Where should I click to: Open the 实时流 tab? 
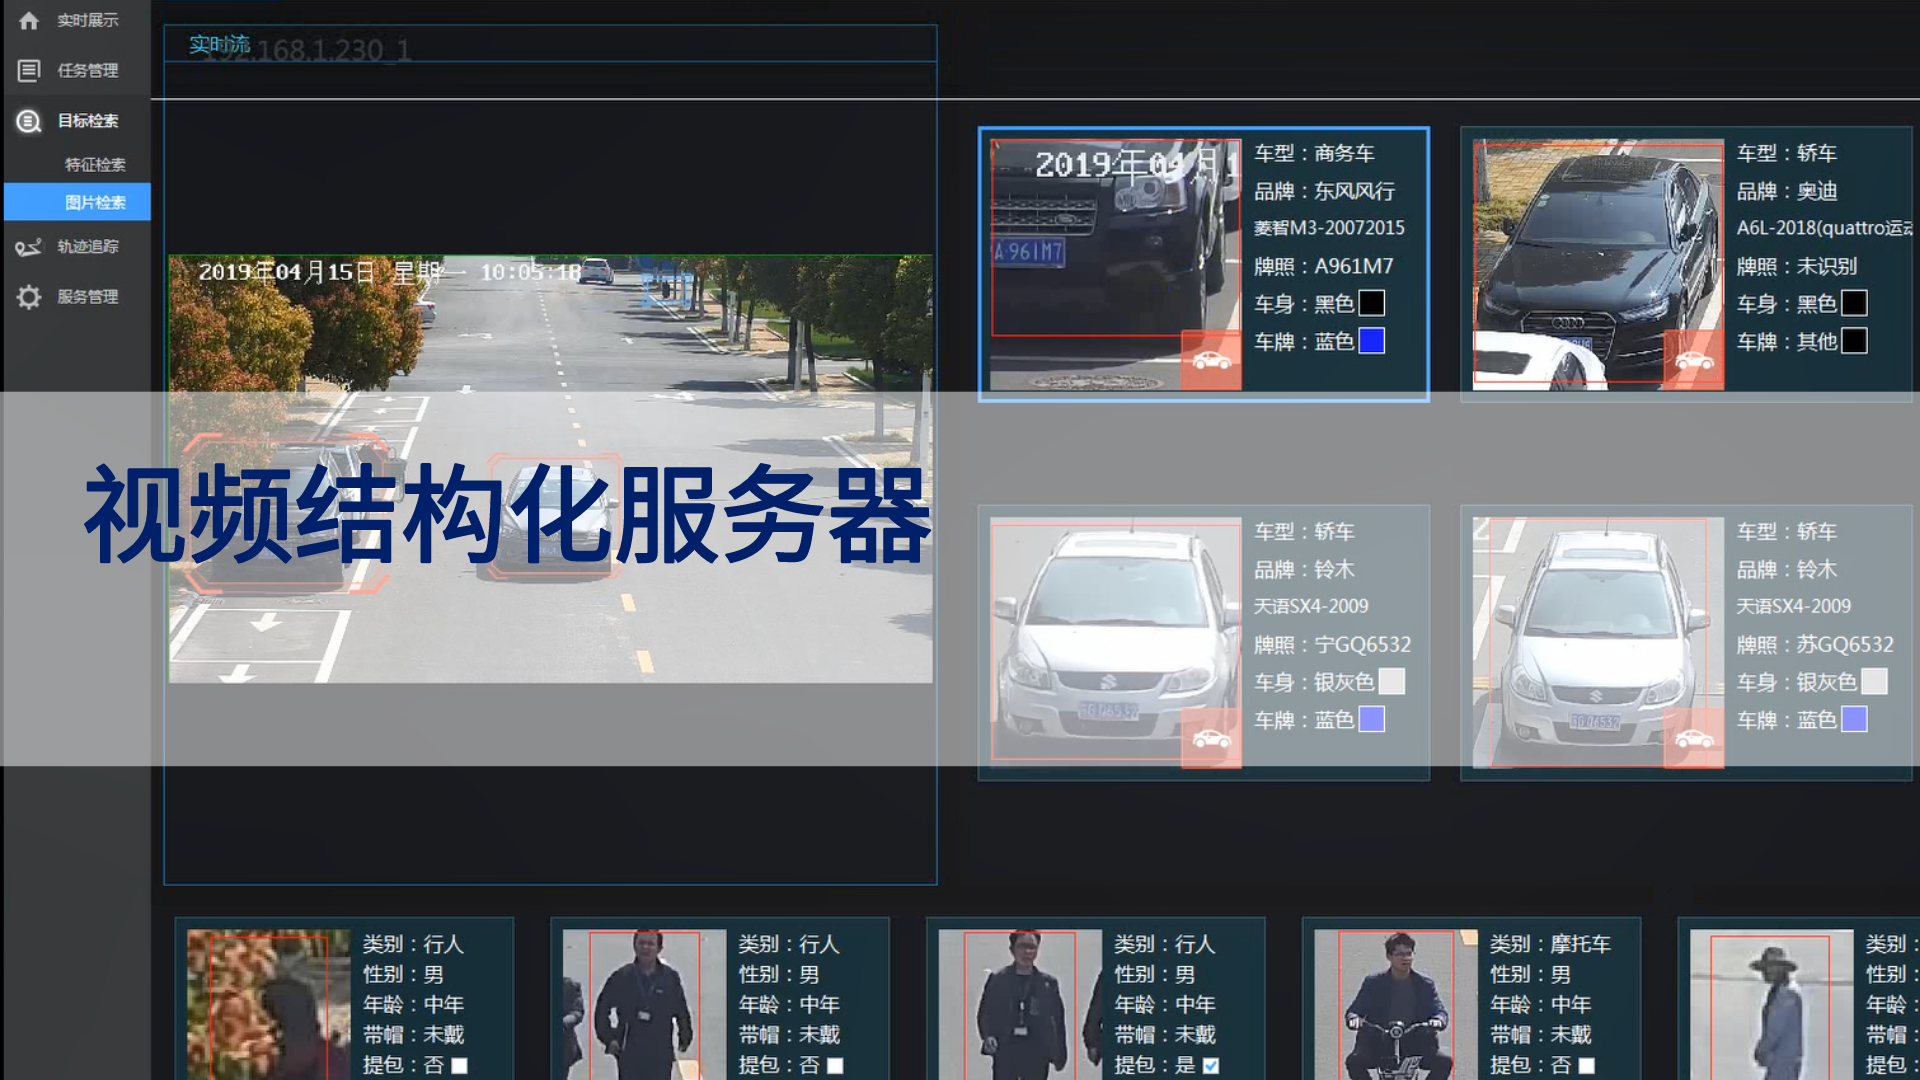tap(220, 44)
